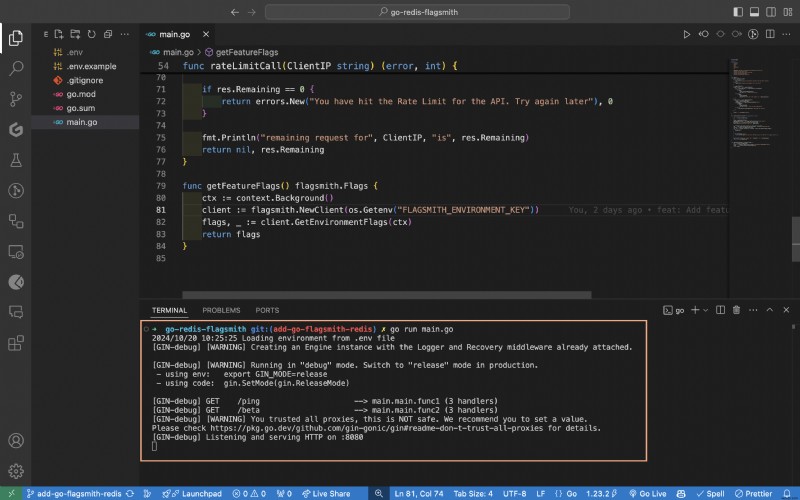
Task: Click the go-redis-flagsmith command center search
Action: 417,12
